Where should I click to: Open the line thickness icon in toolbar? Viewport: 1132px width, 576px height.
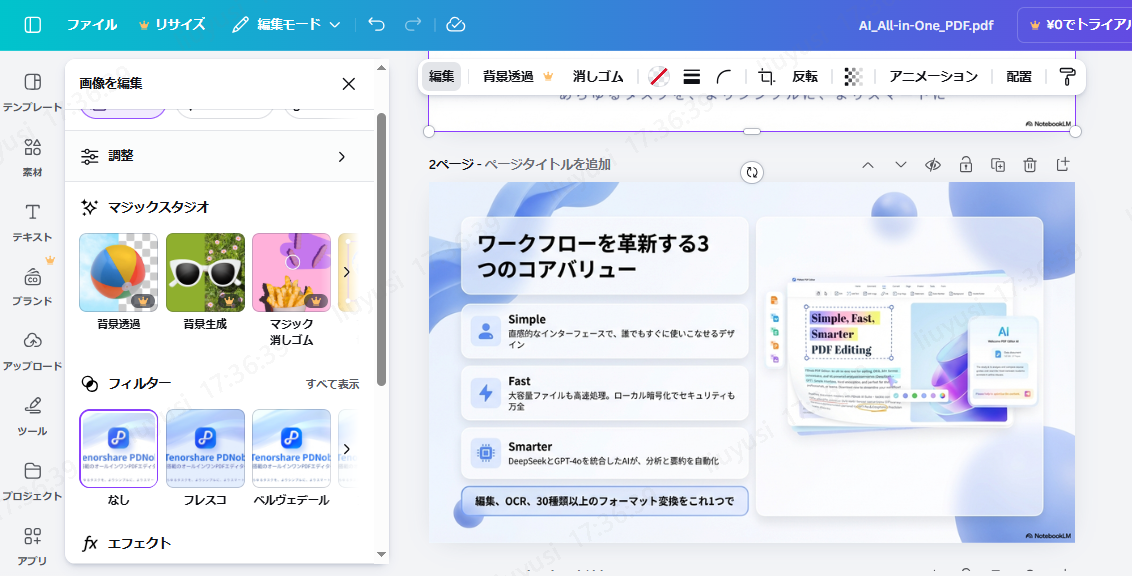[x=692, y=75]
